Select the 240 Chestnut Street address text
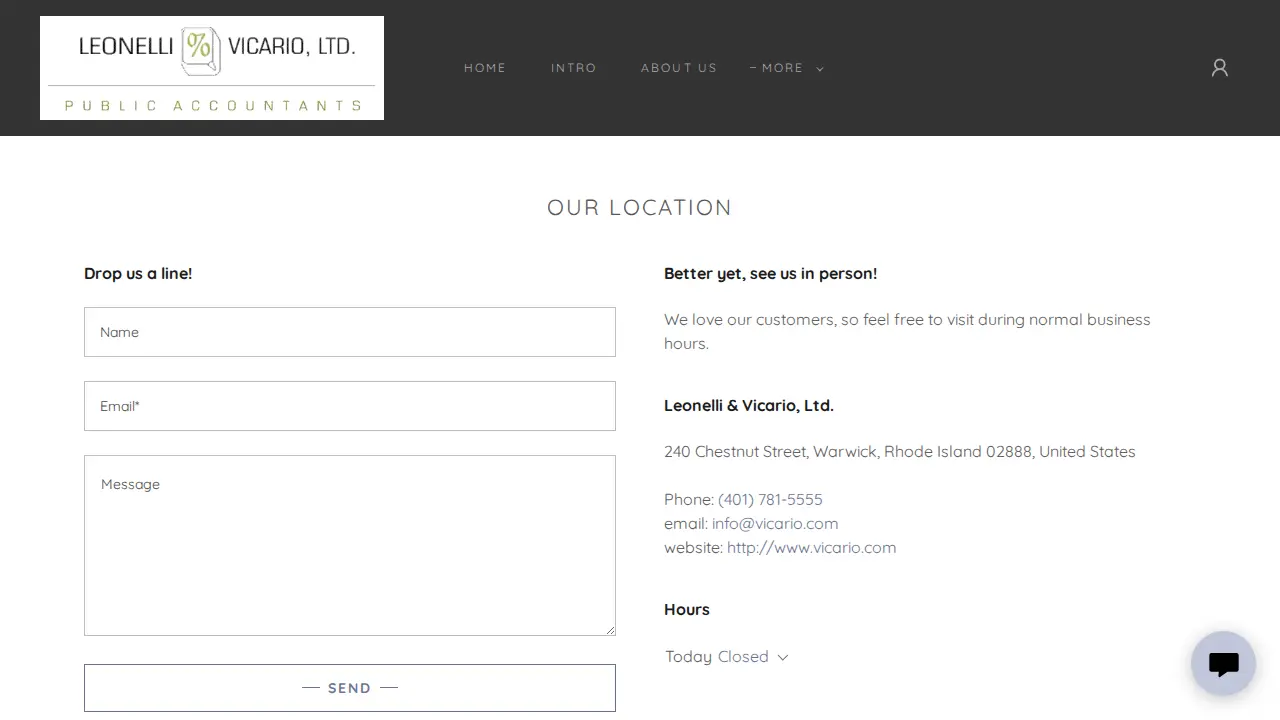Screen dimensions: 1280x720 click(x=900, y=451)
